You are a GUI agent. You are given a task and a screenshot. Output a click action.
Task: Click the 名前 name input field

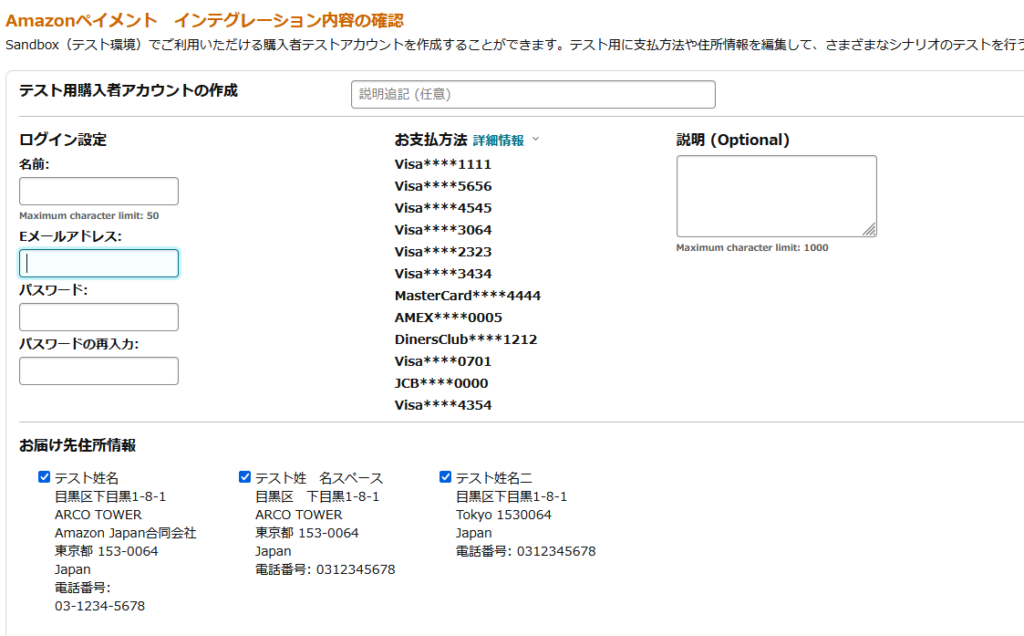99,191
